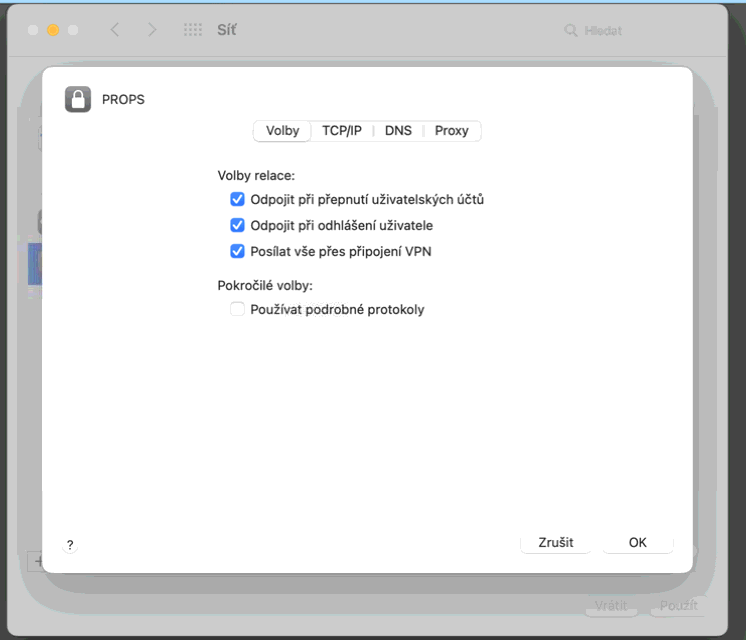
Task: Click the Použít button
Action: click(678, 606)
